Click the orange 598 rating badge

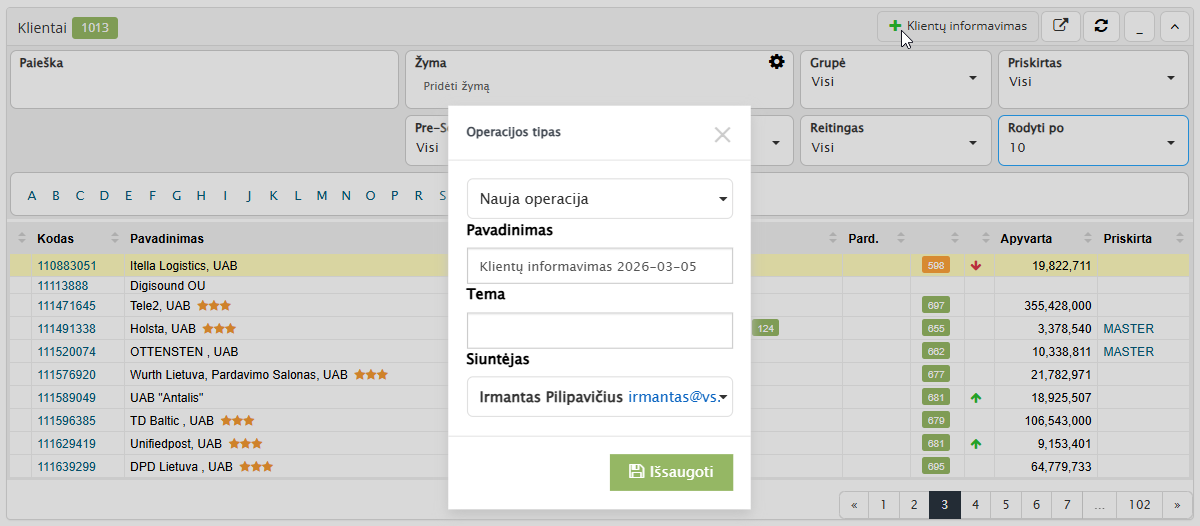coord(936,266)
